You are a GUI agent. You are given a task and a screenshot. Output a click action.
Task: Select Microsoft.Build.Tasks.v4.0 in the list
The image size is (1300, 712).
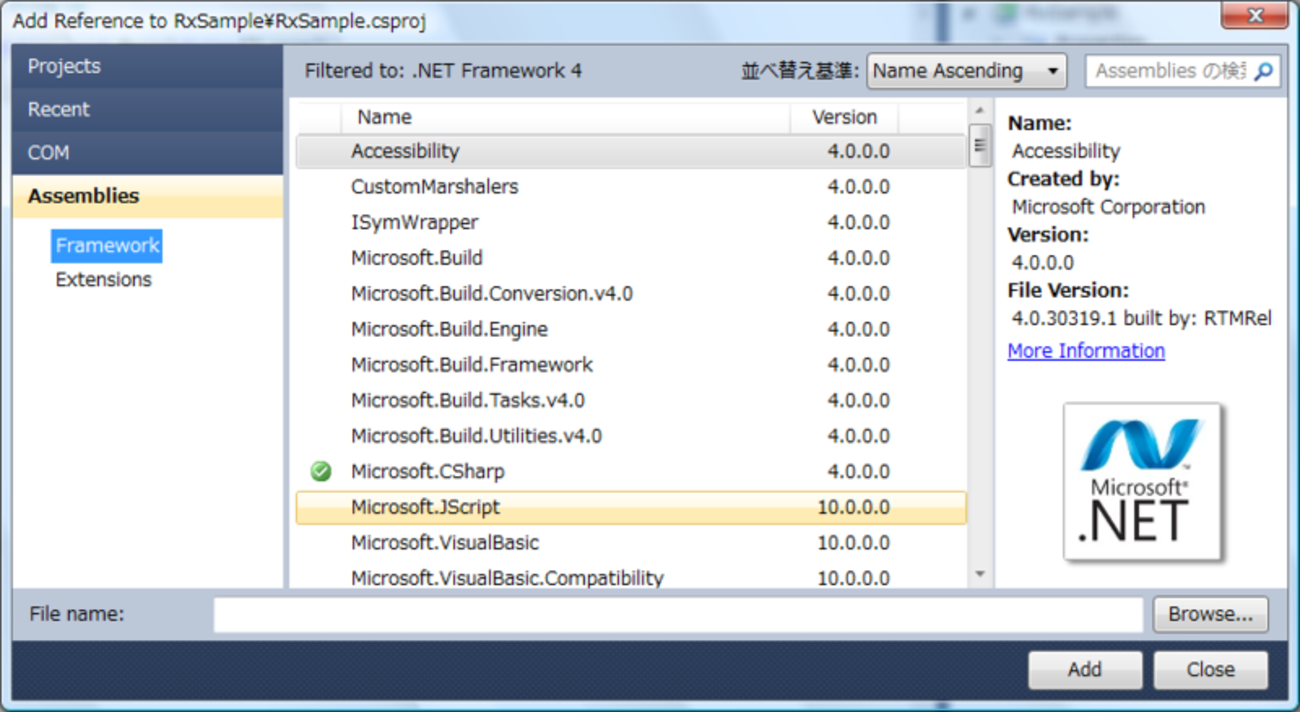click(631, 401)
